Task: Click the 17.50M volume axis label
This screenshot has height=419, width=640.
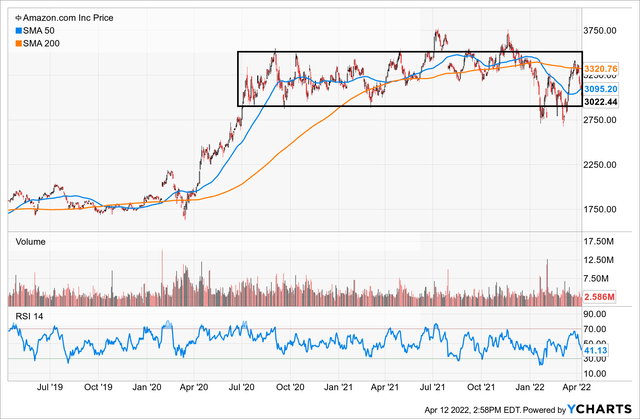Action: [x=599, y=242]
